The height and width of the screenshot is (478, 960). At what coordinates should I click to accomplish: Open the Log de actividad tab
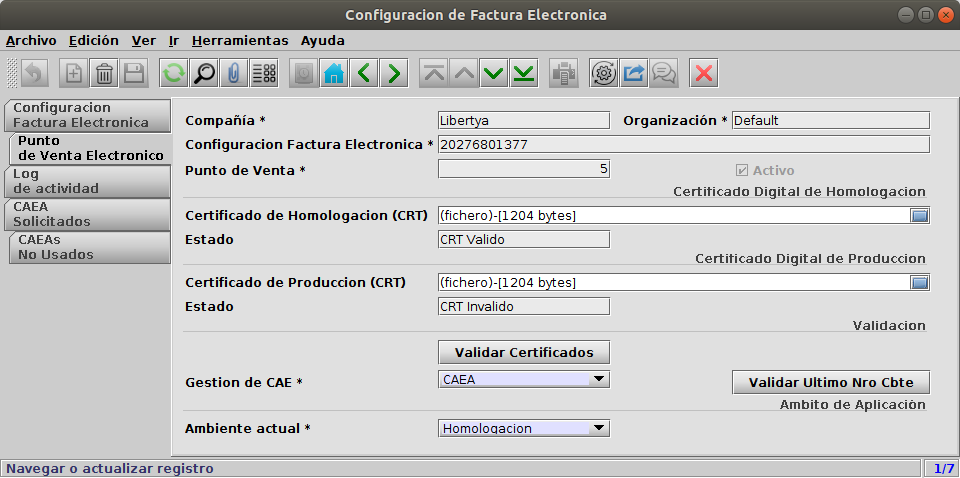pos(87,181)
